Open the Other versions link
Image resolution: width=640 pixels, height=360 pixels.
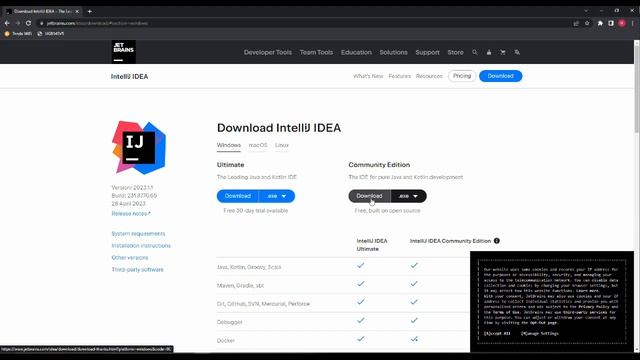[130, 258]
